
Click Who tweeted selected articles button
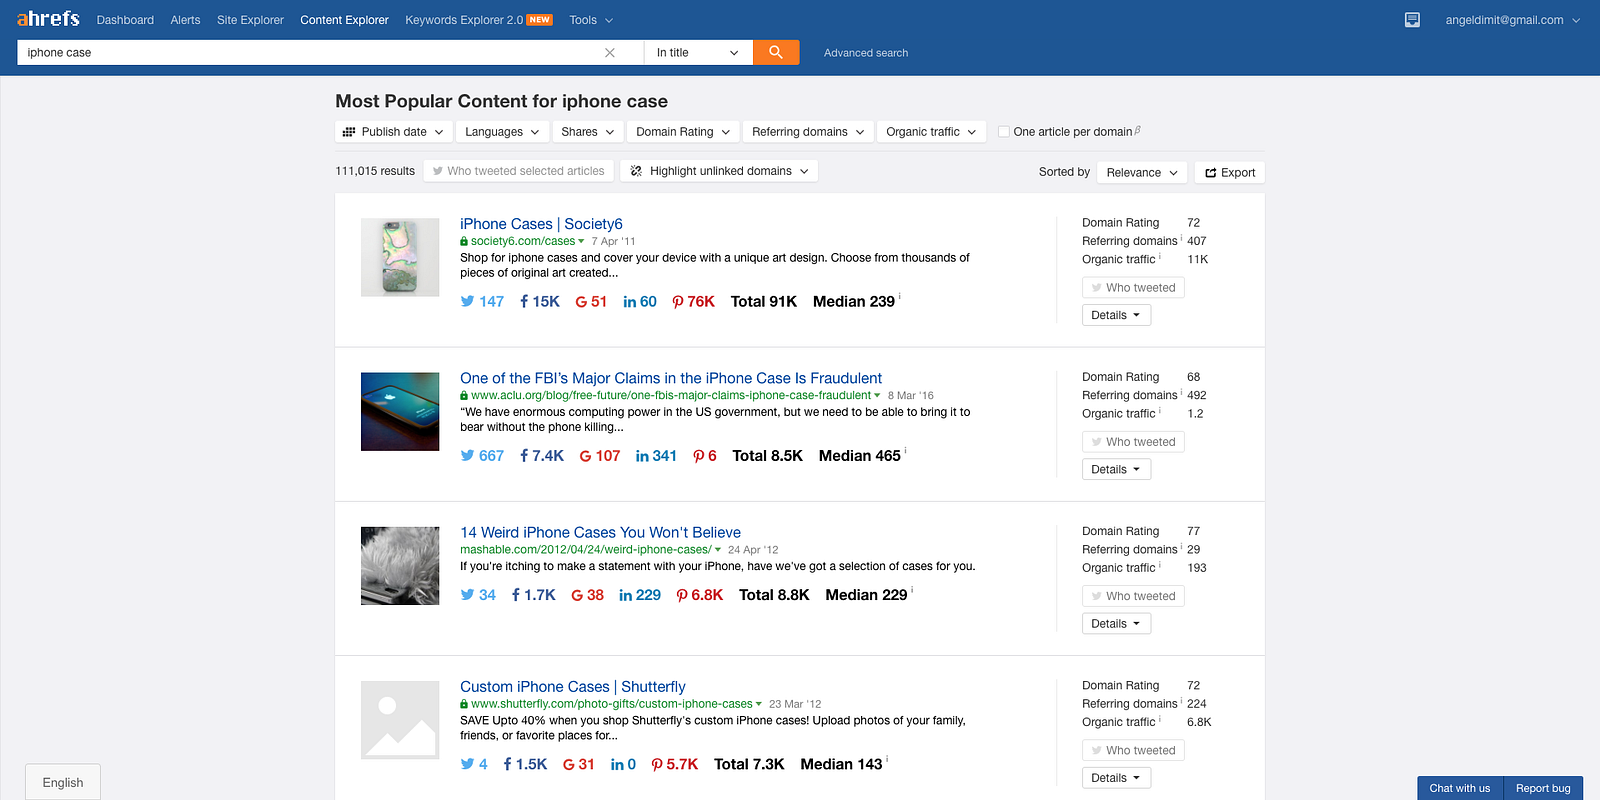(x=518, y=171)
